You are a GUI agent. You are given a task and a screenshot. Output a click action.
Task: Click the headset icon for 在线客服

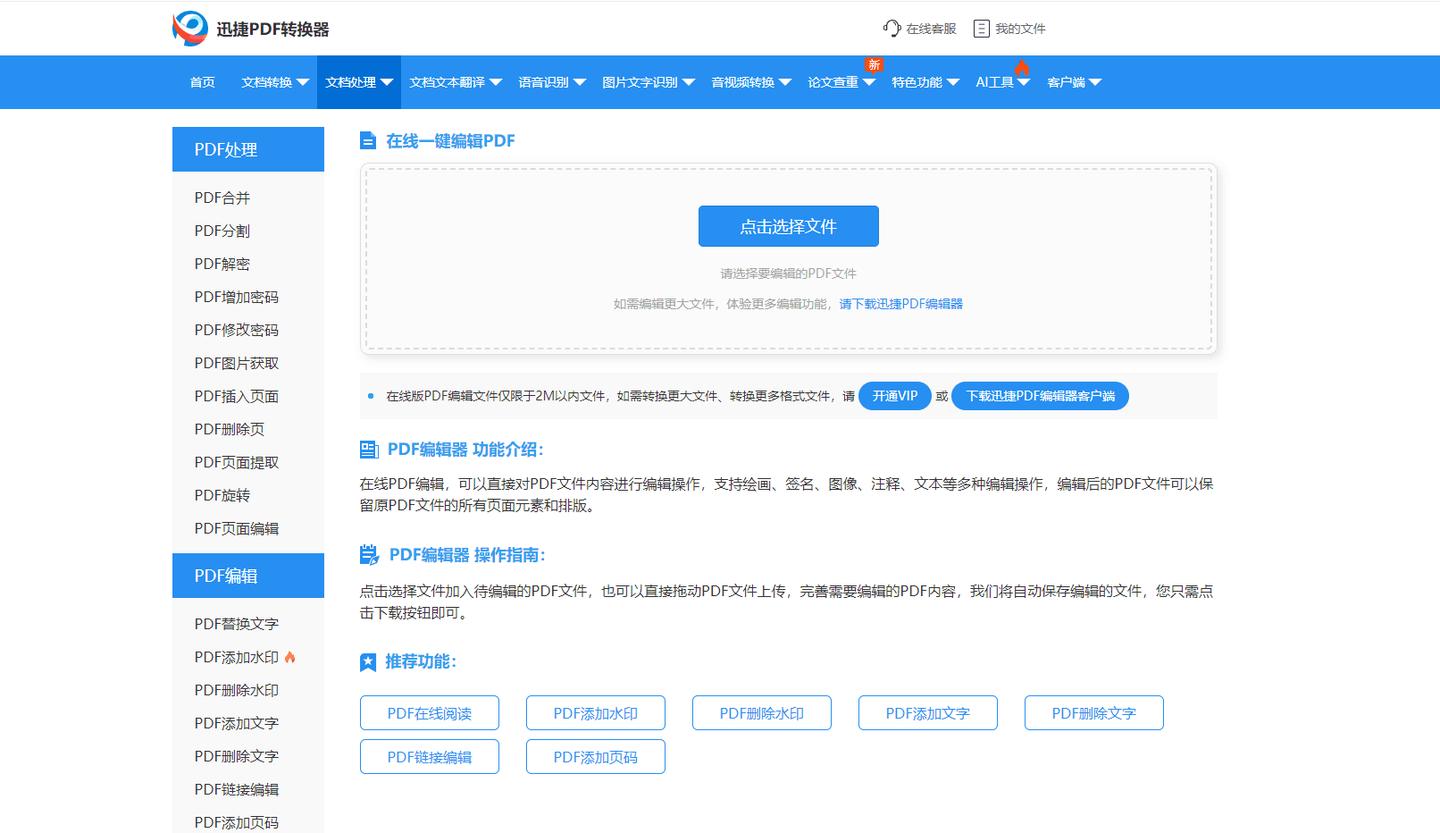pos(891,28)
